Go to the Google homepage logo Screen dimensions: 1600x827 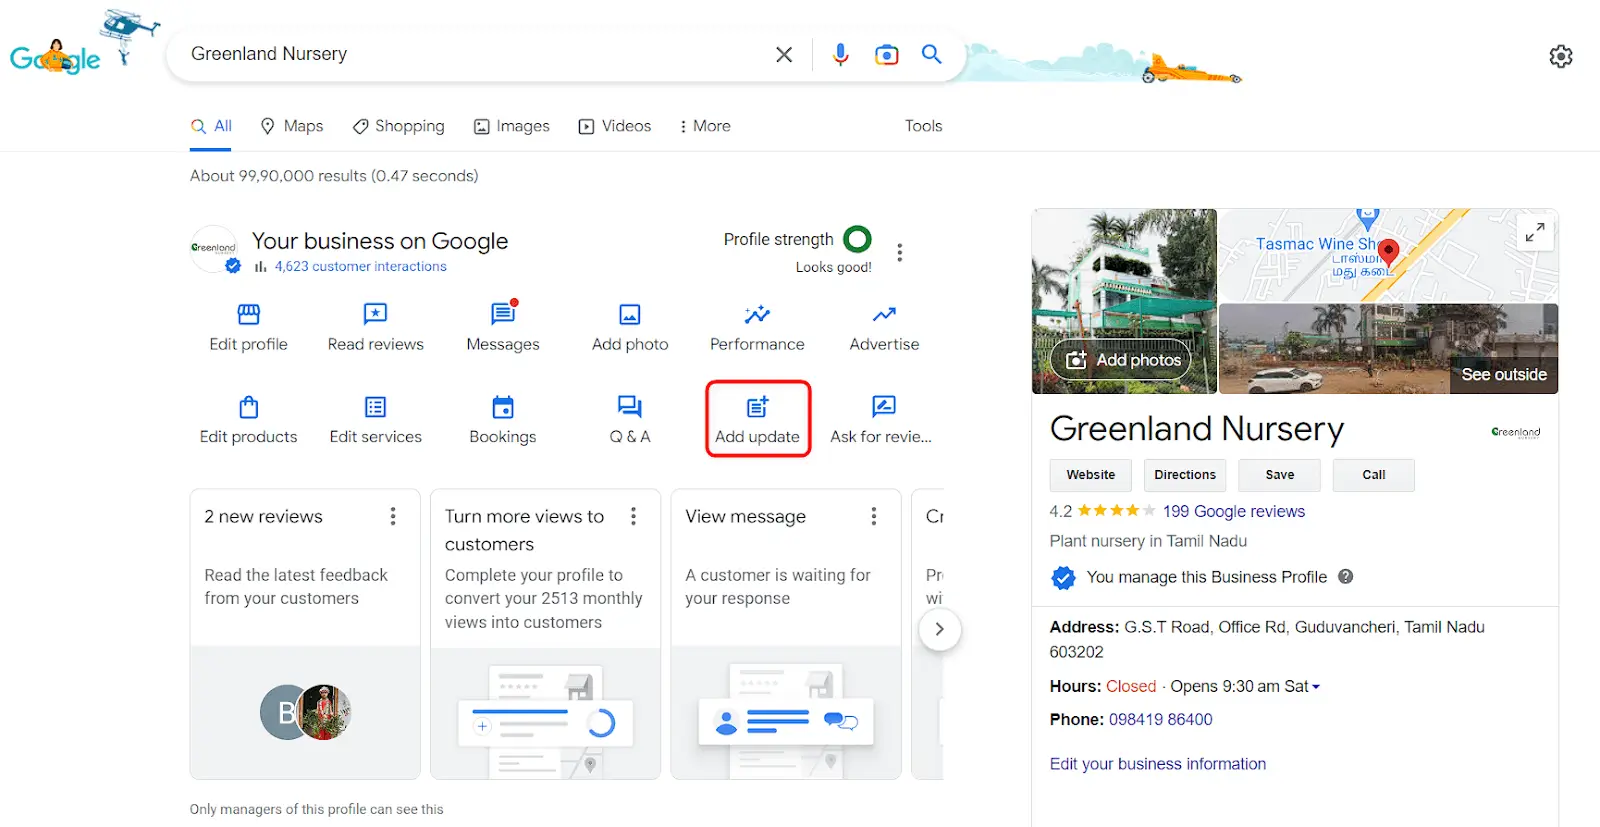coord(56,58)
